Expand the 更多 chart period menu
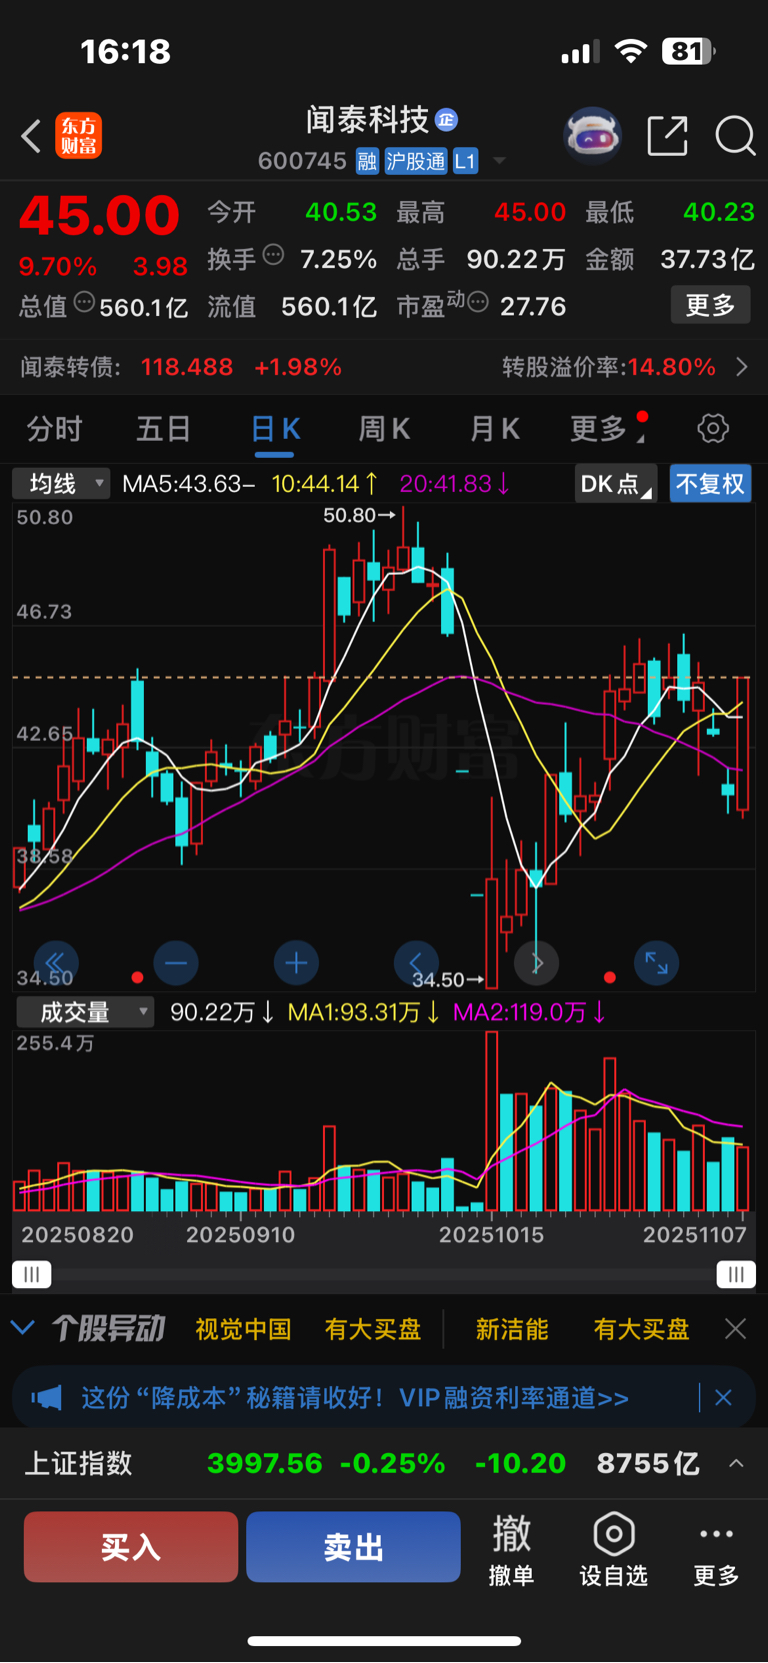This screenshot has height=1663, width=768. pos(606,429)
